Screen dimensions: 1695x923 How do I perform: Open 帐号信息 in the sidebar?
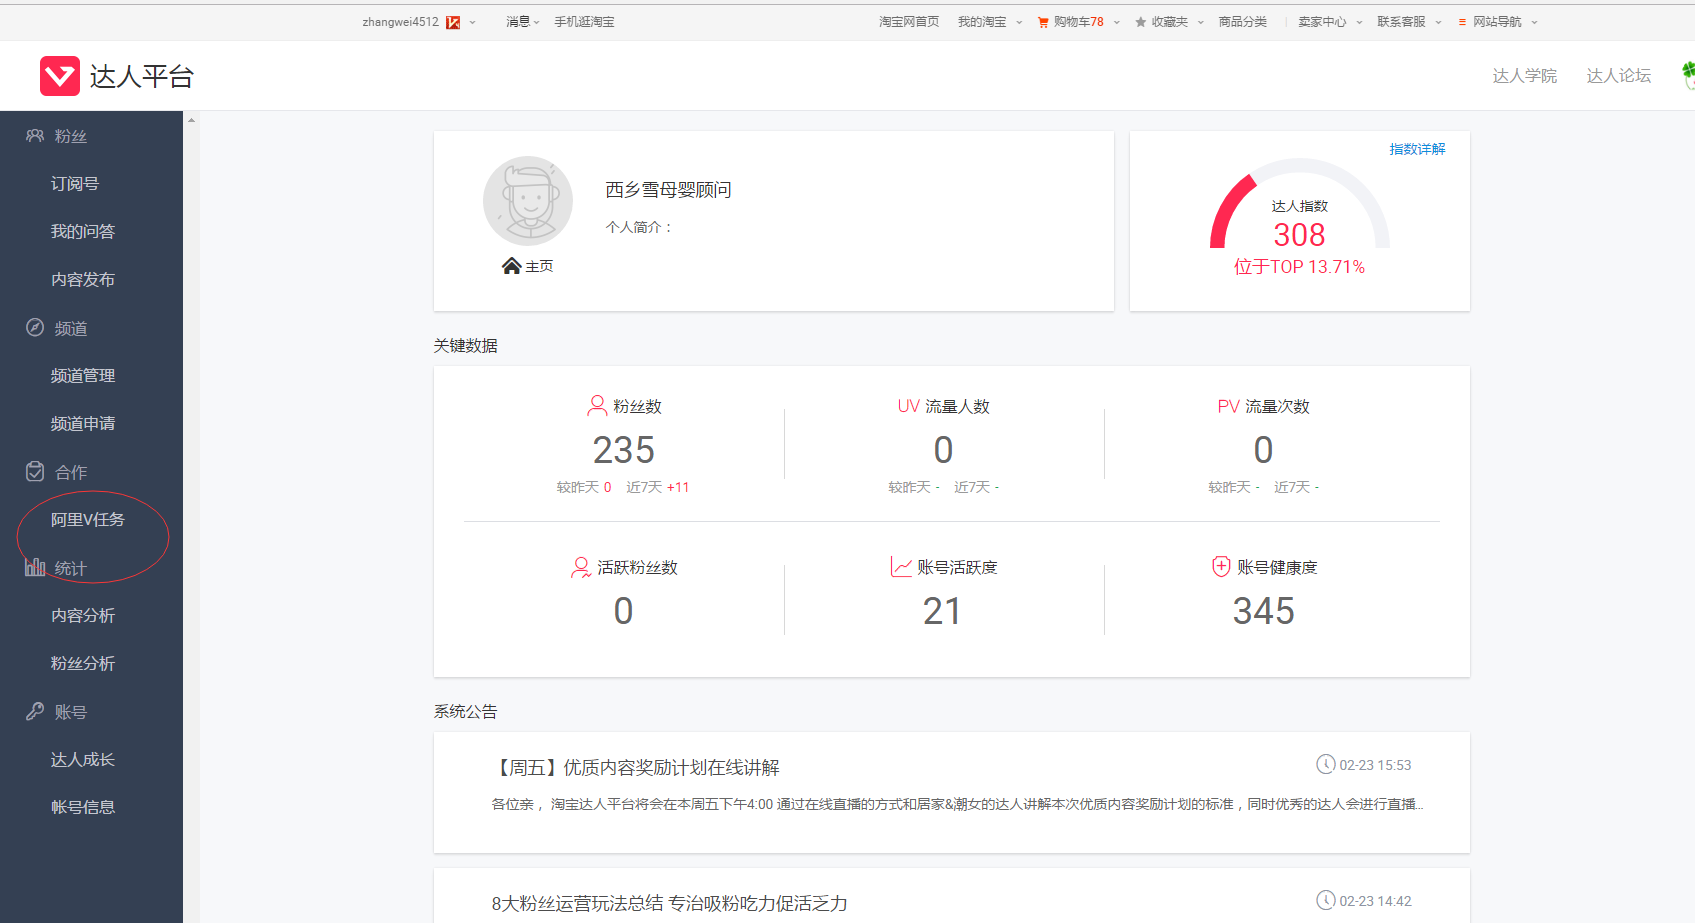pyautogui.click(x=83, y=807)
